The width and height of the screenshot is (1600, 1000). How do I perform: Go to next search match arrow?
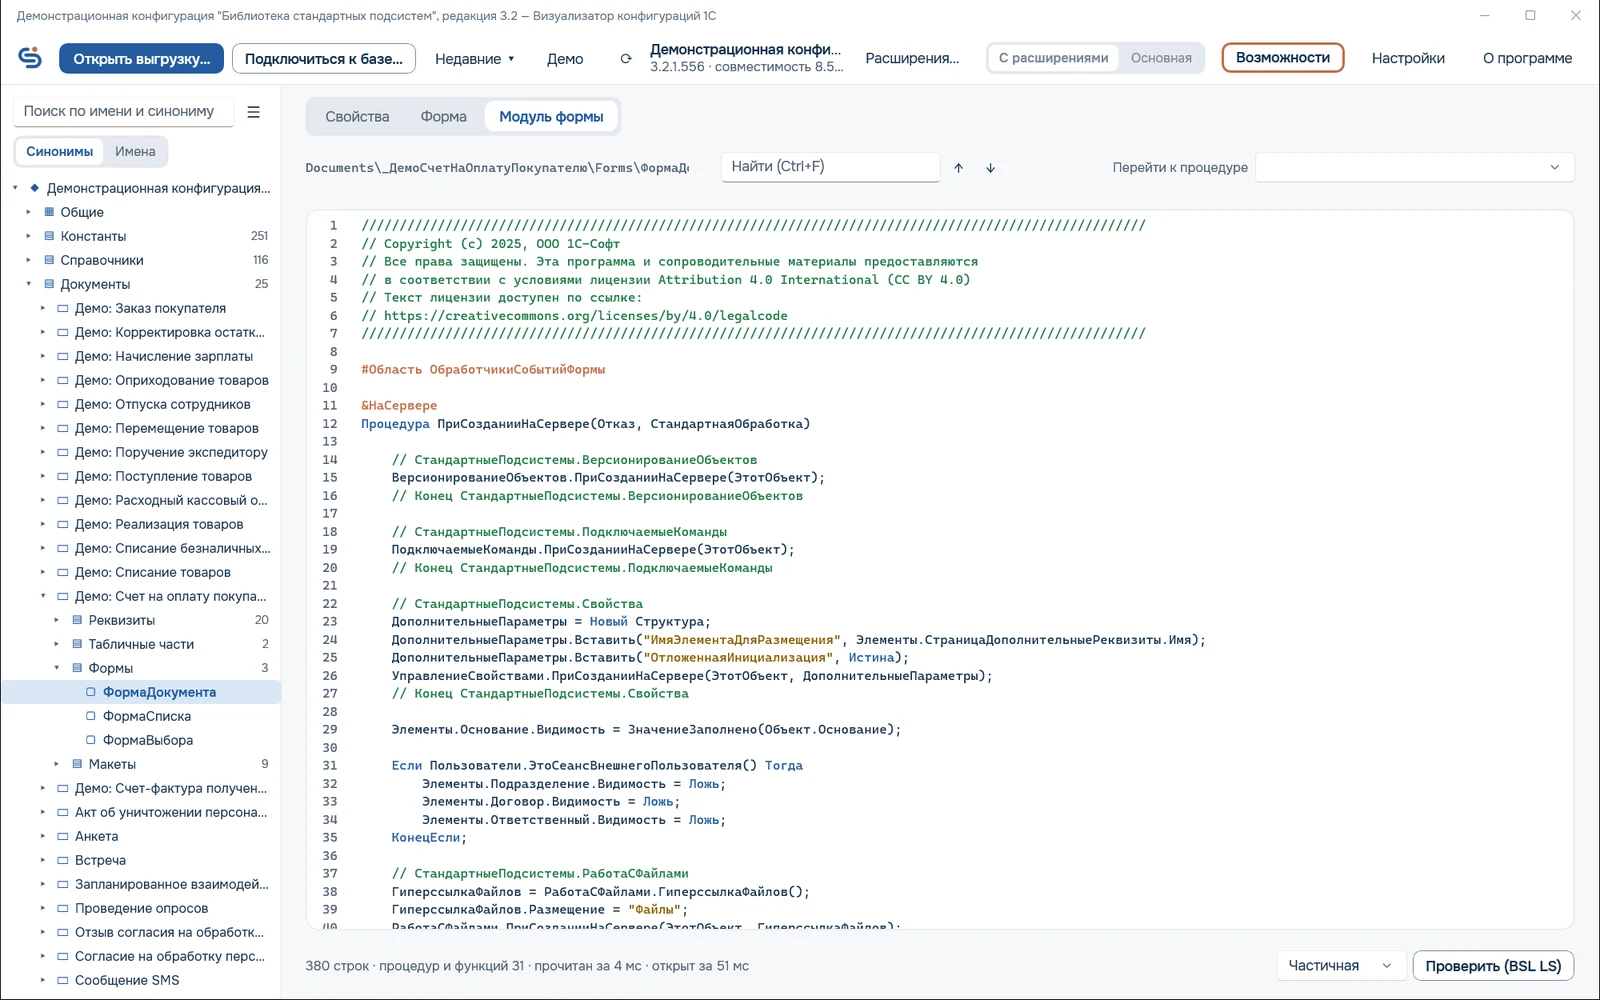(x=991, y=168)
